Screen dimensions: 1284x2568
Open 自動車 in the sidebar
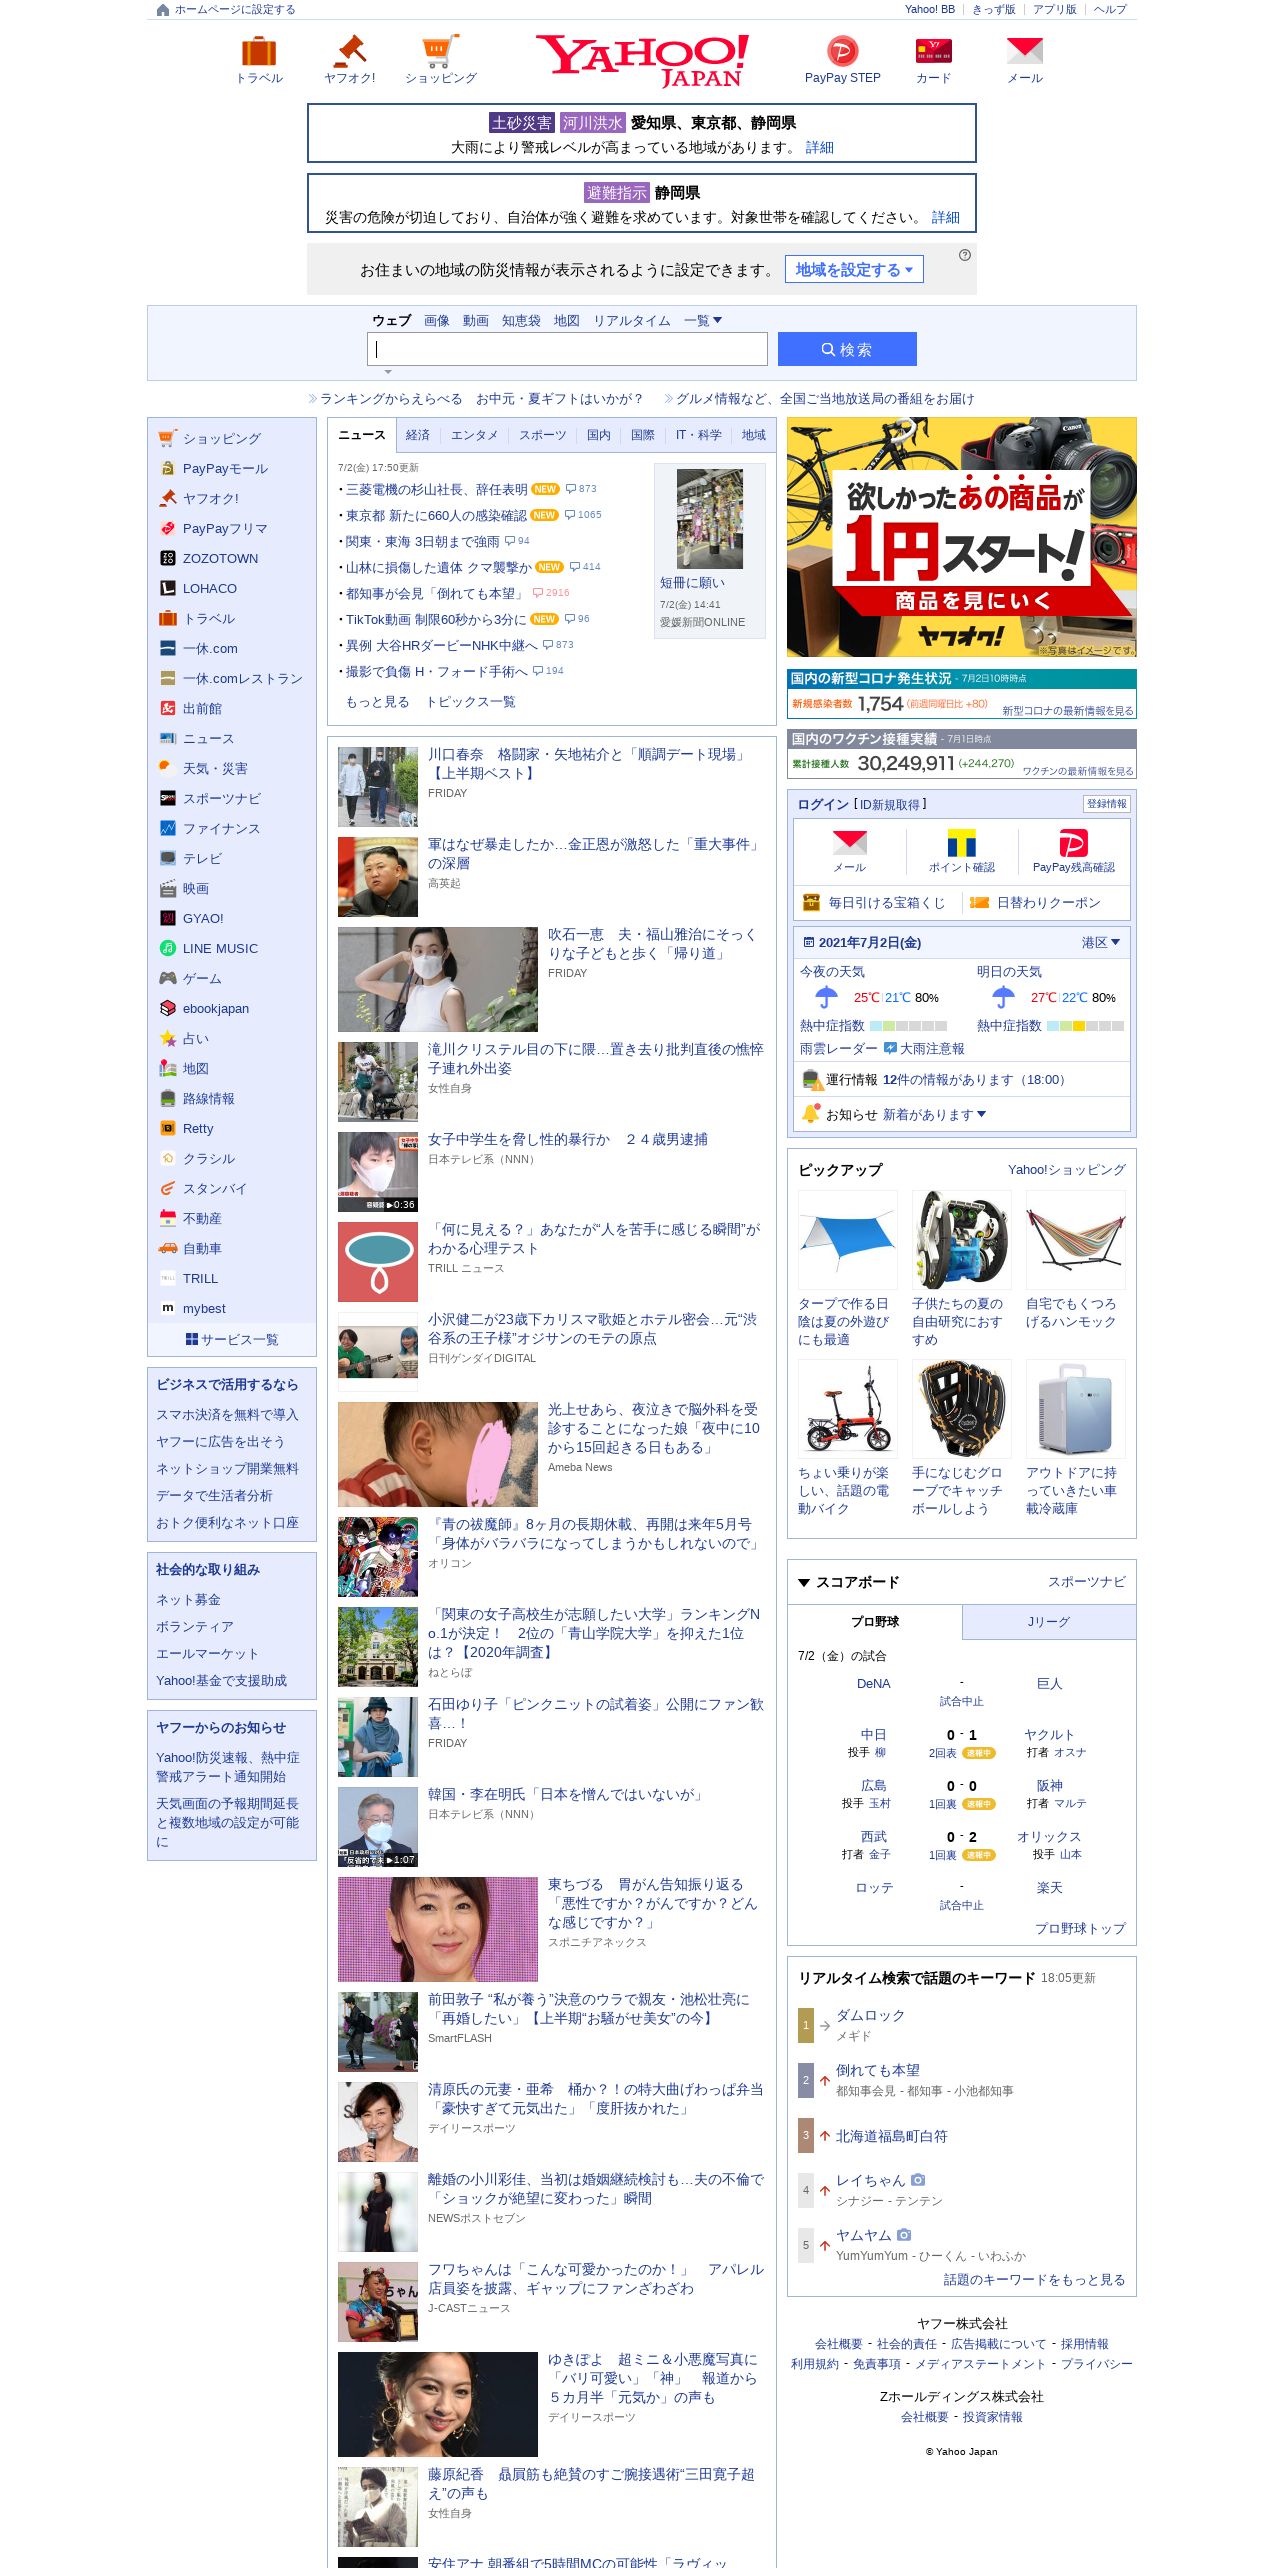point(202,1248)
